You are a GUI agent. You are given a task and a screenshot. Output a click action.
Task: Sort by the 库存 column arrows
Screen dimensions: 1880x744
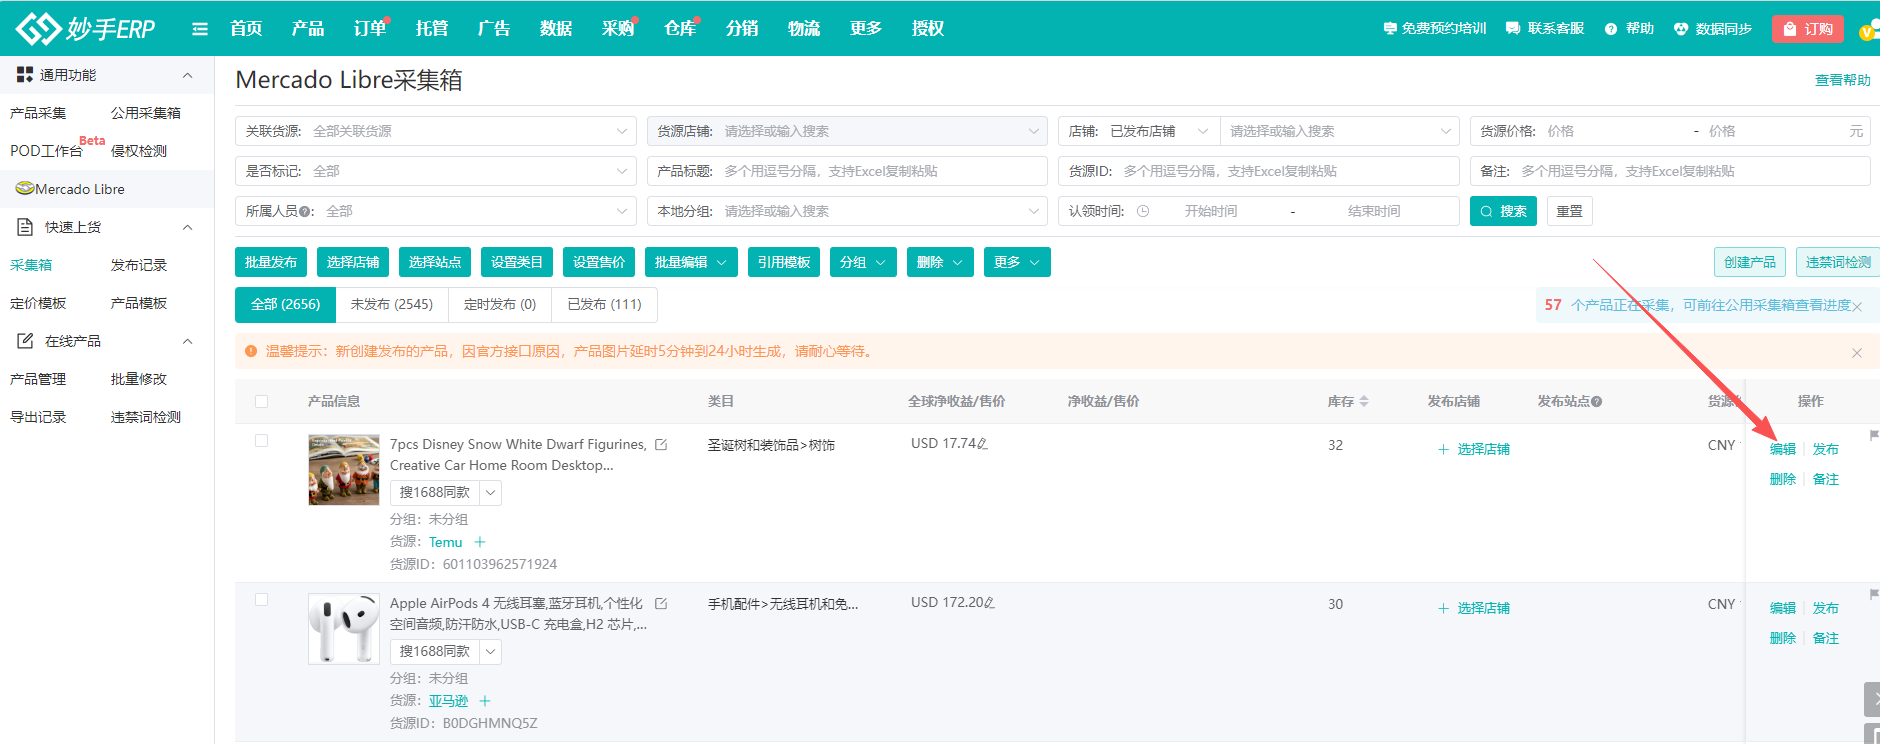pos(1364,401)
